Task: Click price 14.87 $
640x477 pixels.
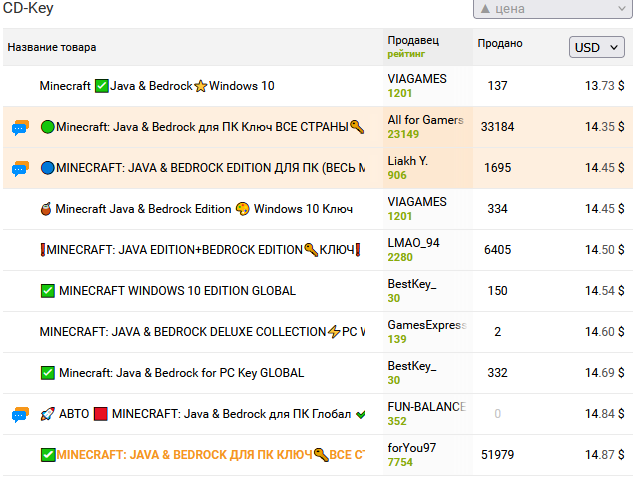Action: tap(604, 455)
